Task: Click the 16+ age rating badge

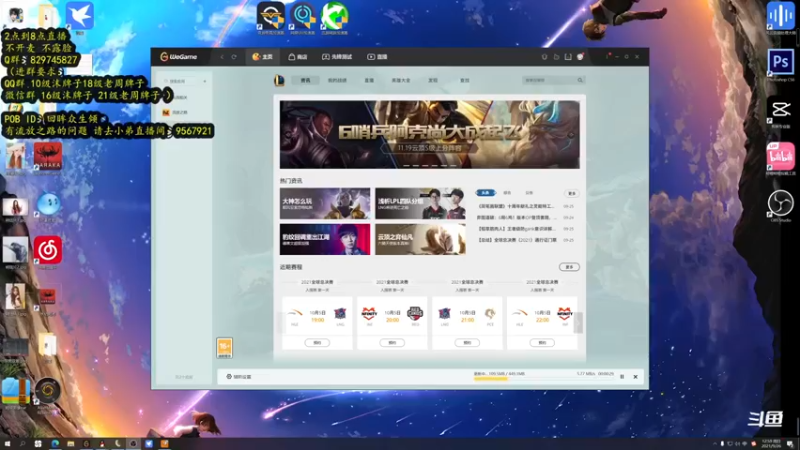Action: pyautogui.click(x=224, y=348)
